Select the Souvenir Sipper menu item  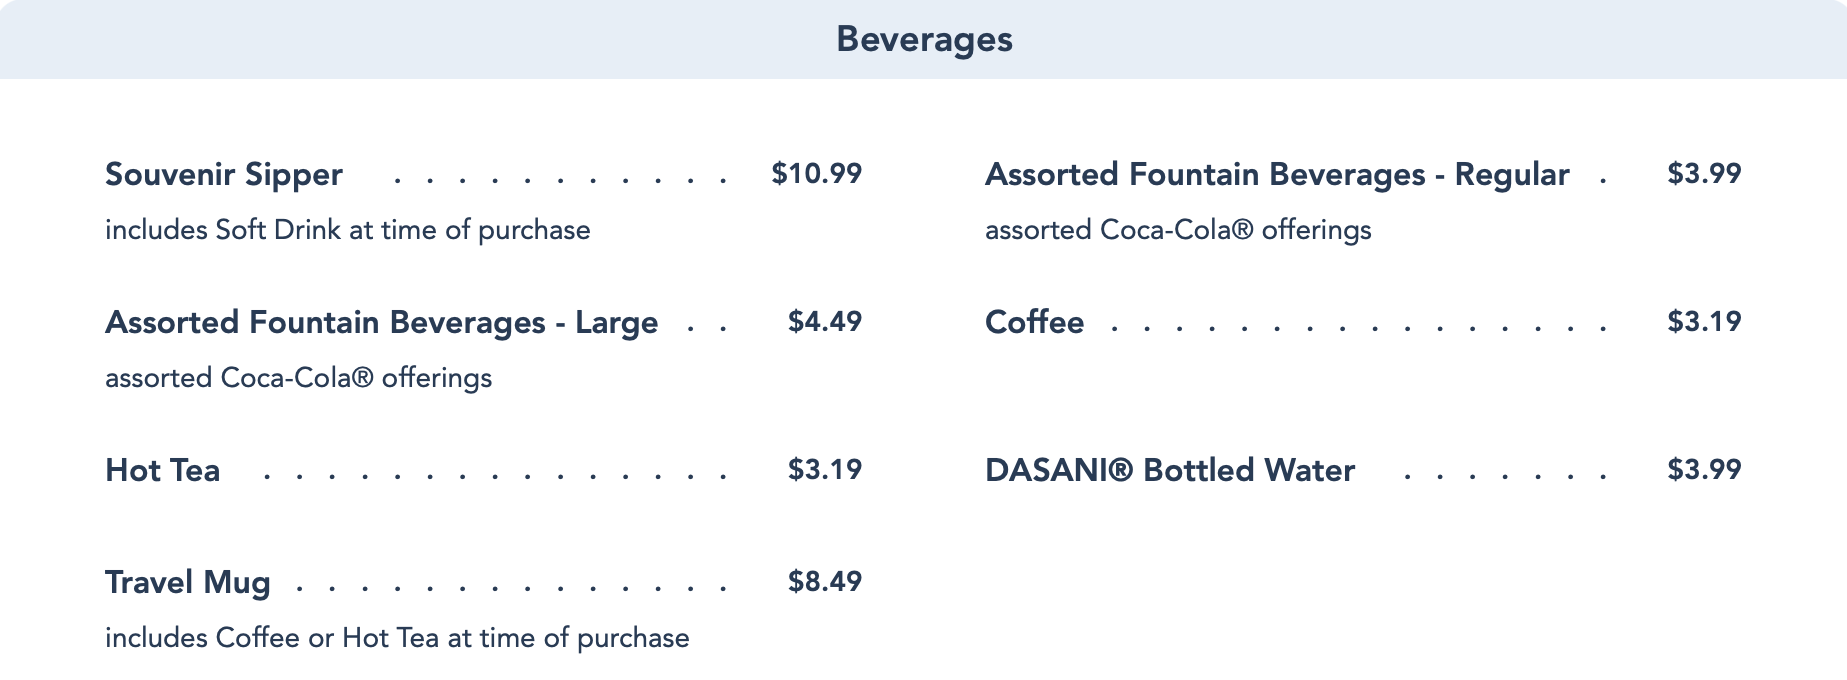tap(224, 174)
